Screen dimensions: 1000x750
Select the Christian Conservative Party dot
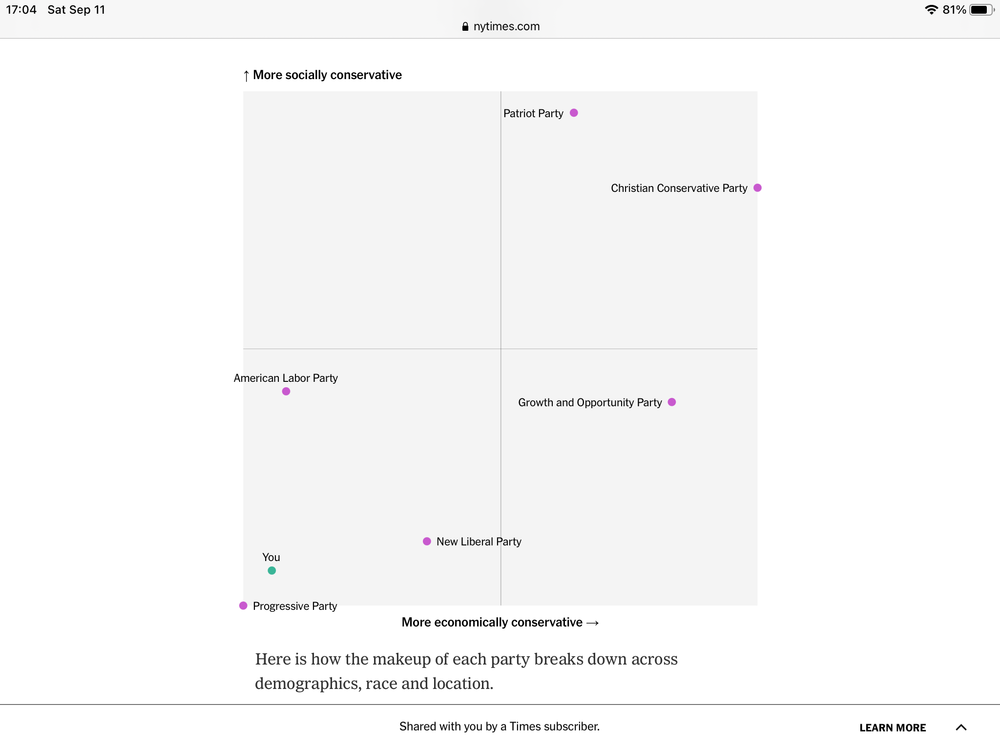tap(758, 188)
